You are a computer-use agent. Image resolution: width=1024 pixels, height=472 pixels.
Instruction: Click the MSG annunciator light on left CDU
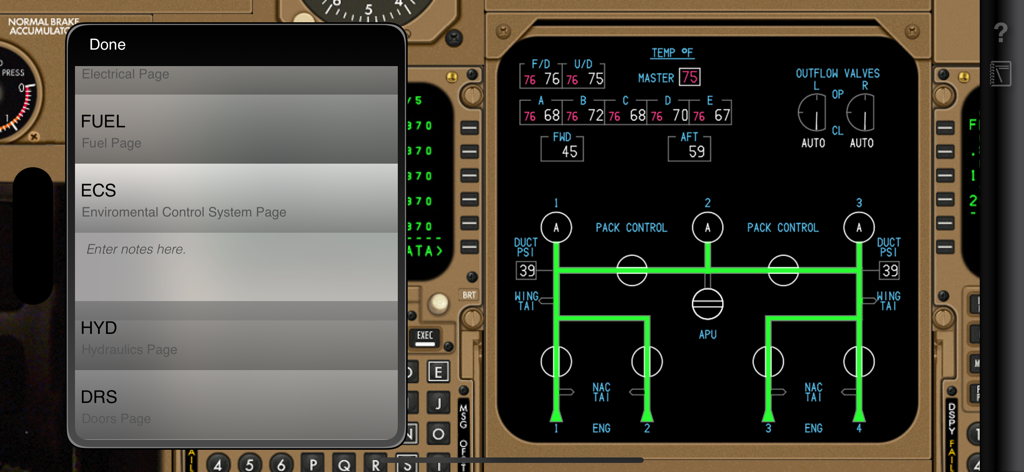(x=464, y=416)
